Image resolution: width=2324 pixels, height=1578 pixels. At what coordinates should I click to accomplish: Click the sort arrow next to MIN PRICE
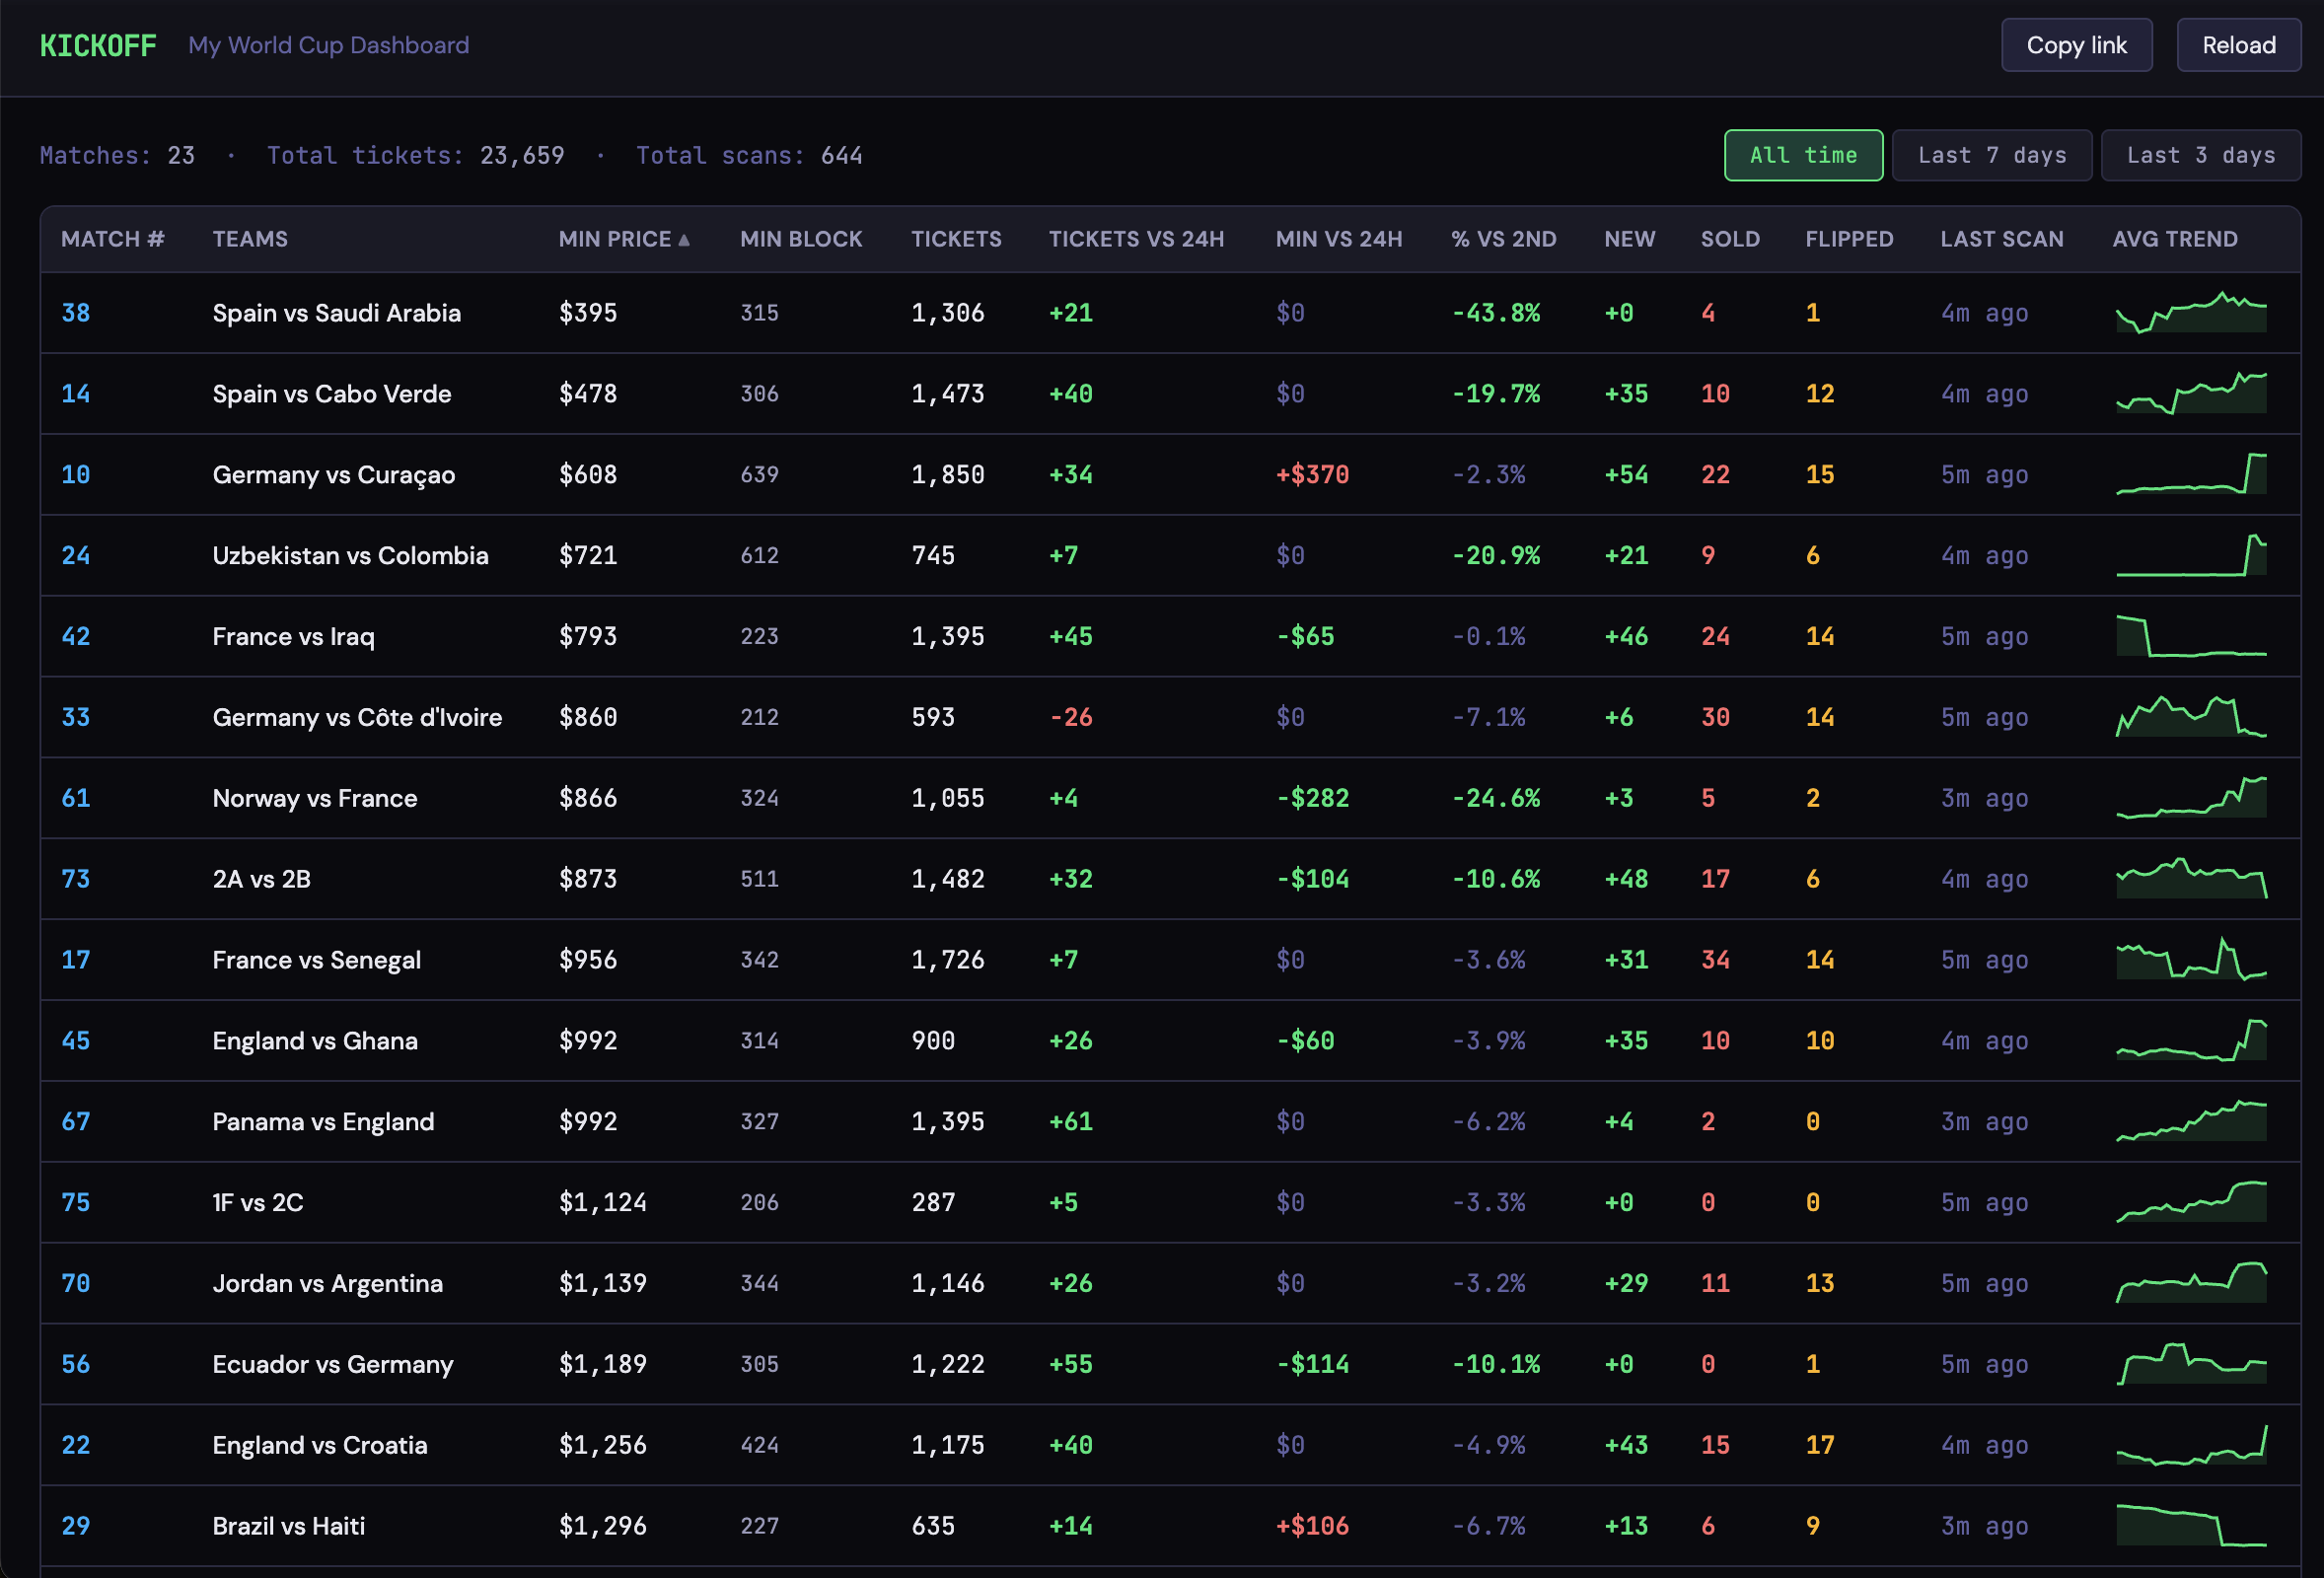point(684,239)
